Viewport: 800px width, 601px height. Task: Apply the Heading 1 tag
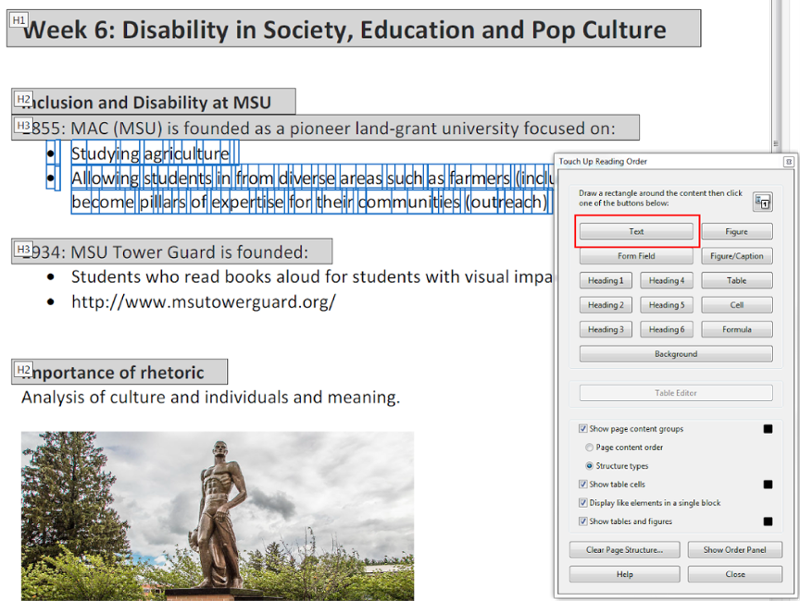pos(606,280)
